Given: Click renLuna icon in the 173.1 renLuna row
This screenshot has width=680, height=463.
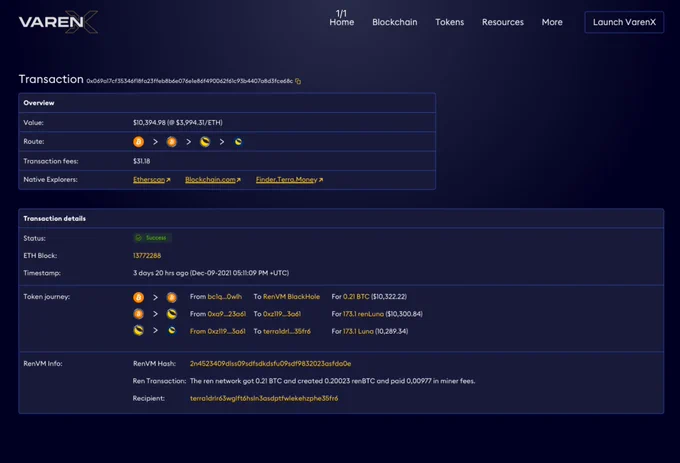Looking at the screenshot, I should pos(172,314).
